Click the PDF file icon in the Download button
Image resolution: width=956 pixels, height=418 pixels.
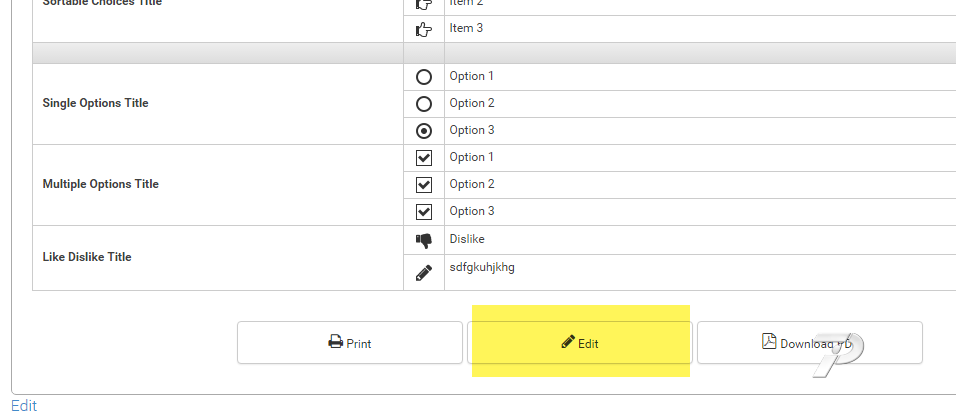[769, 341]
